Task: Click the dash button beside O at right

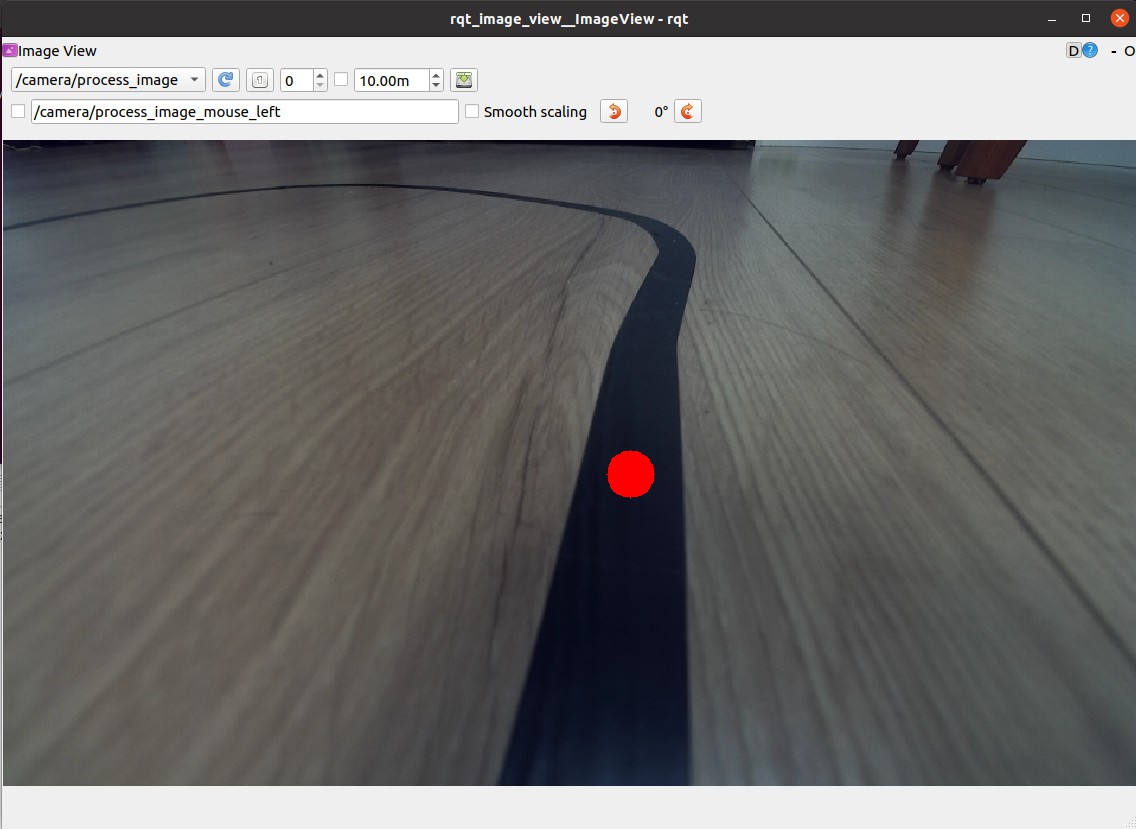Action: [x=1114, y=51]
